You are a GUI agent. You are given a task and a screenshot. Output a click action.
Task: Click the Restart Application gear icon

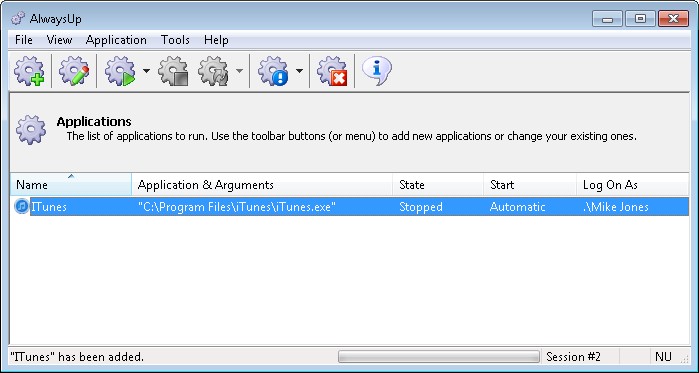point(214,71)
